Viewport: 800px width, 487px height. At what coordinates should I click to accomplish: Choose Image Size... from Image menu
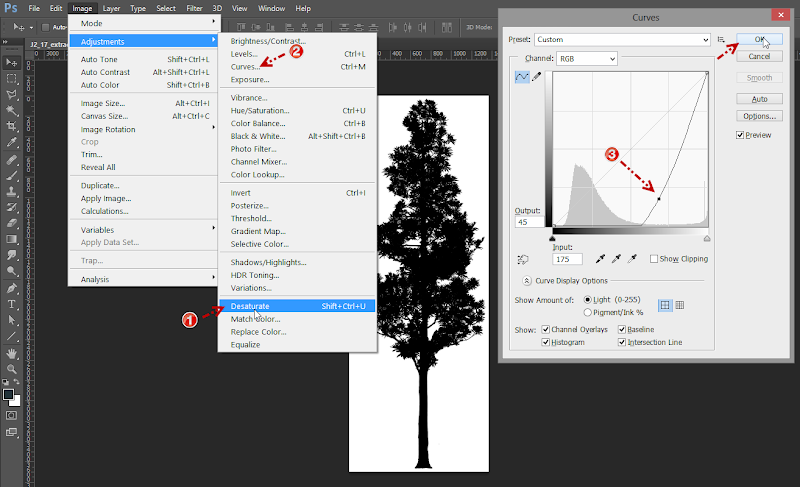click(x=144, y=104)
